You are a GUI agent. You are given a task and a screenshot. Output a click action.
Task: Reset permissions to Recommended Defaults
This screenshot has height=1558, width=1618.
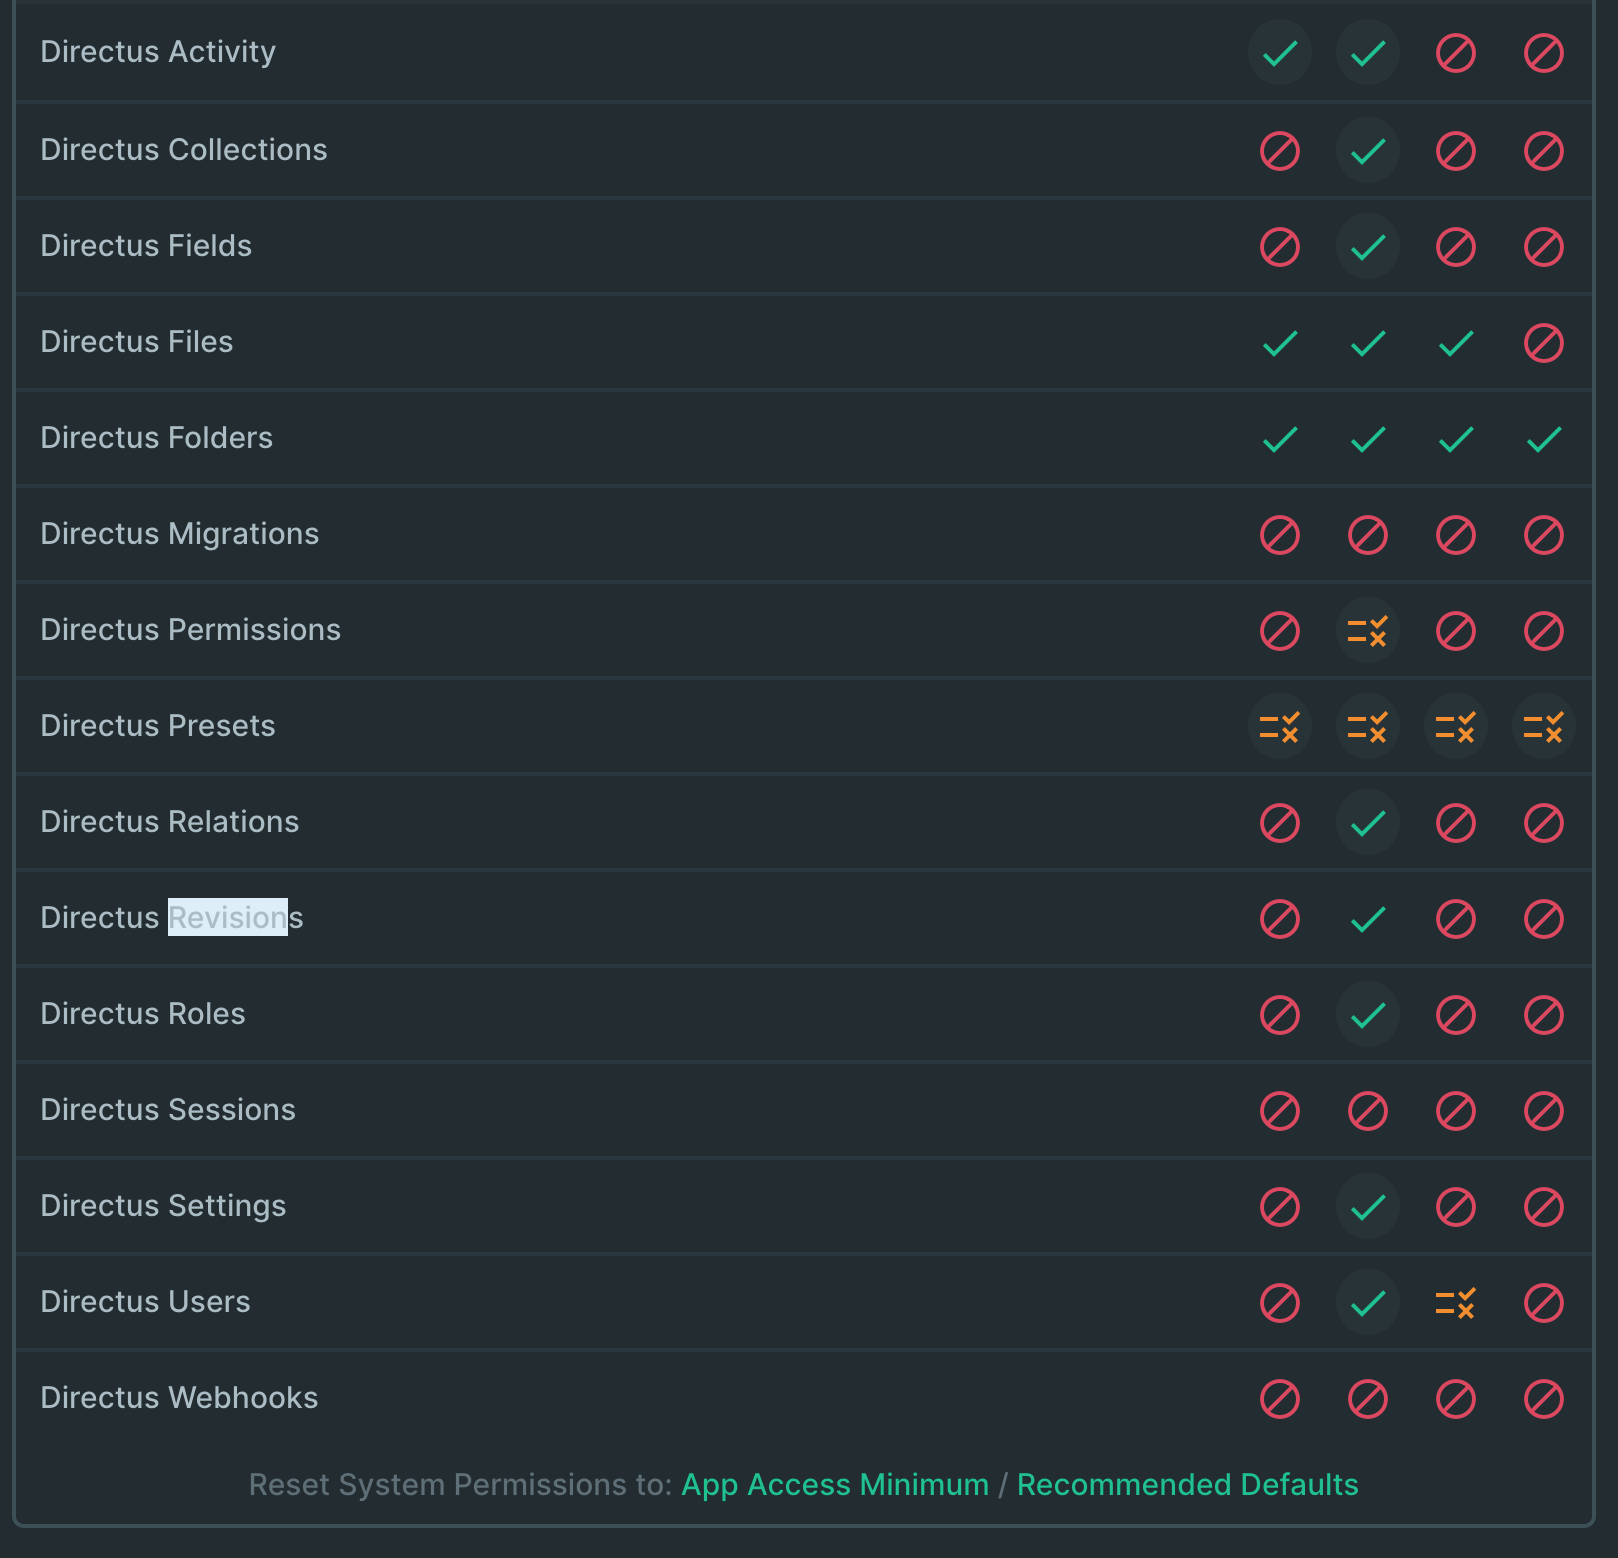click(1188, 1485)
